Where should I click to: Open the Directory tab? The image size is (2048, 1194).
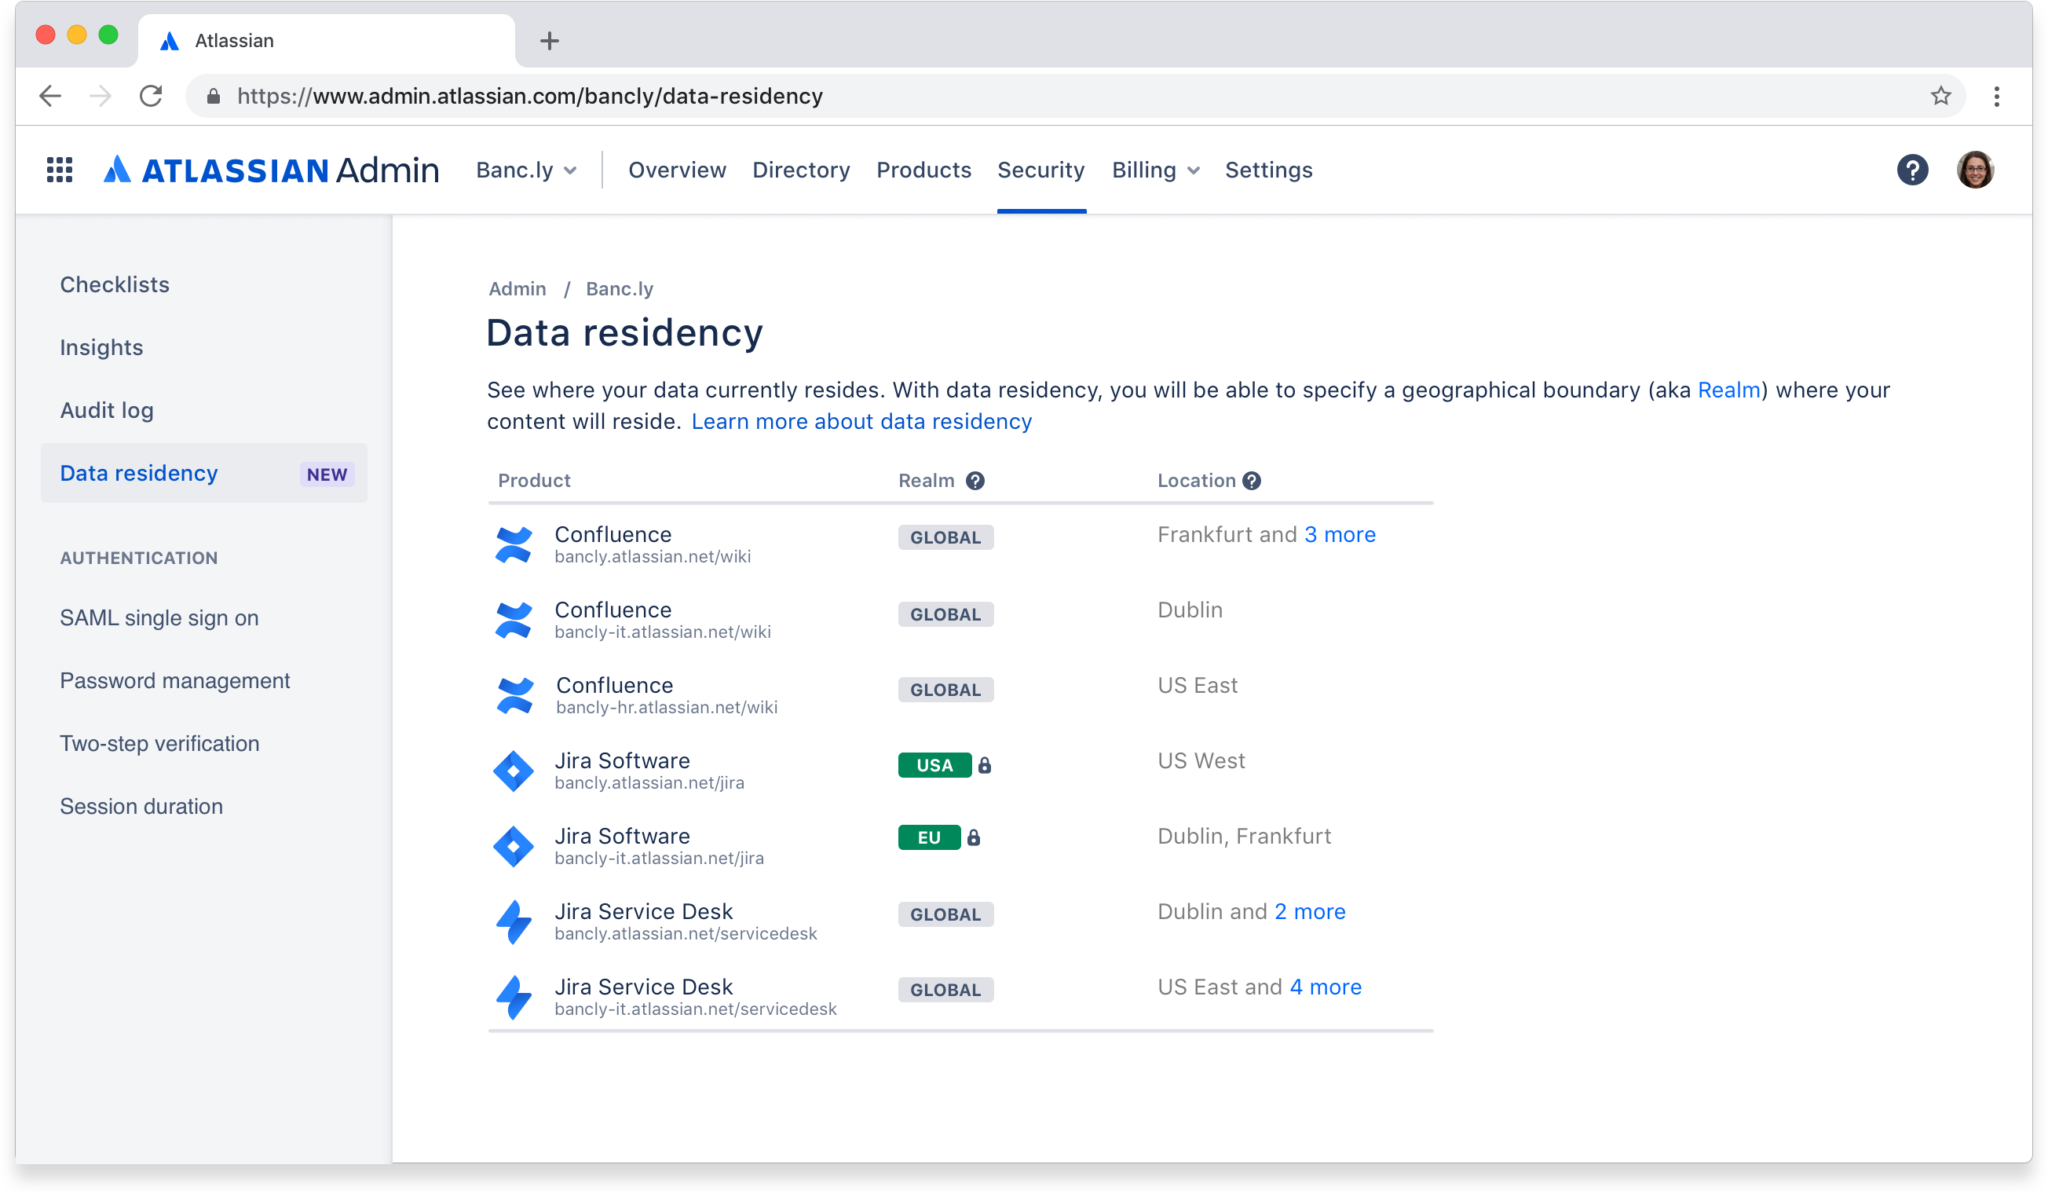point(800,170)
